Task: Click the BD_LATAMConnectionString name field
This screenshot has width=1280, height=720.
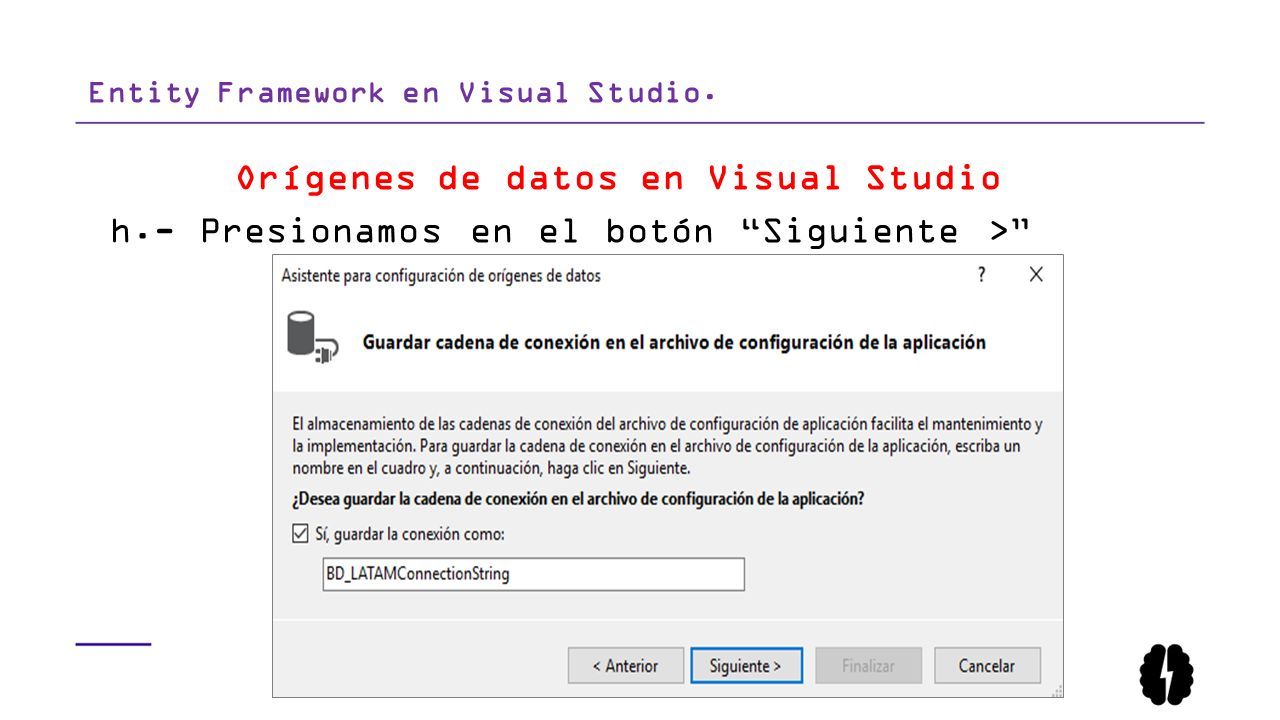Action: click(533, 574)
